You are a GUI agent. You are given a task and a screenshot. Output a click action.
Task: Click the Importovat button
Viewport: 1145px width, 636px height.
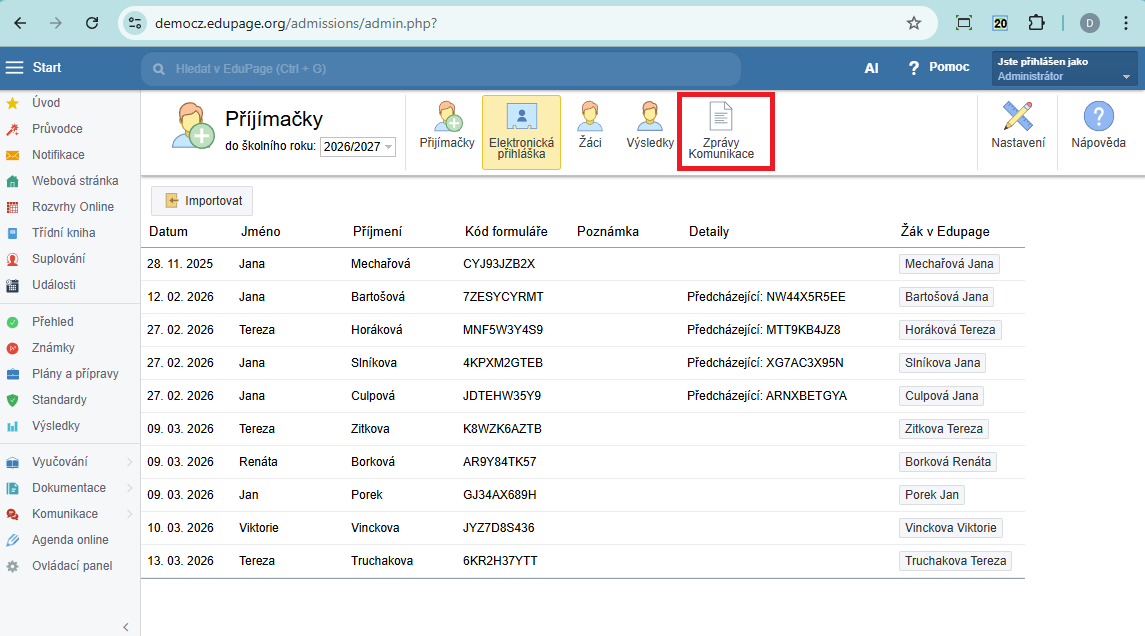(202, 201)
